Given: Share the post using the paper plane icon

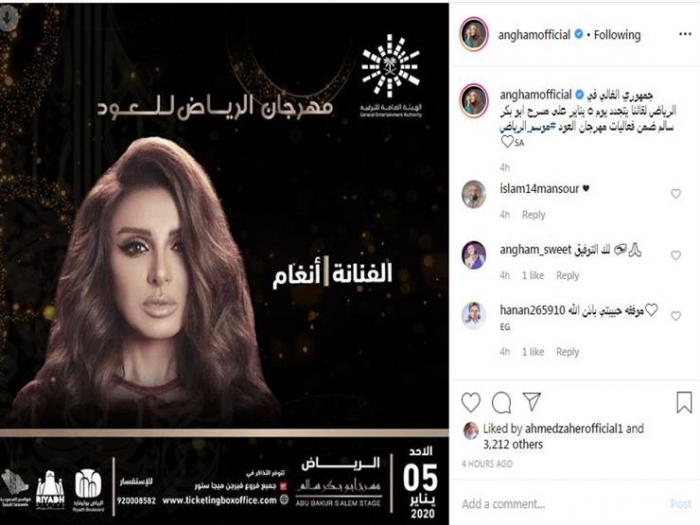Looking at the screenshot, I should pyautogui.click(x=532, y=402).
